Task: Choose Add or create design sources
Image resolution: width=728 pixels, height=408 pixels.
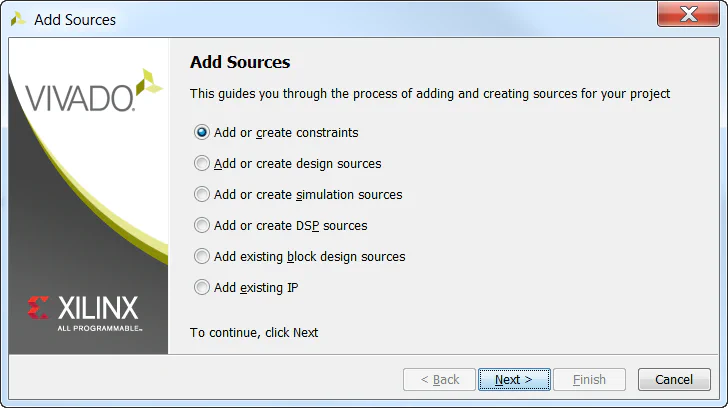Action: click(203, 163)
